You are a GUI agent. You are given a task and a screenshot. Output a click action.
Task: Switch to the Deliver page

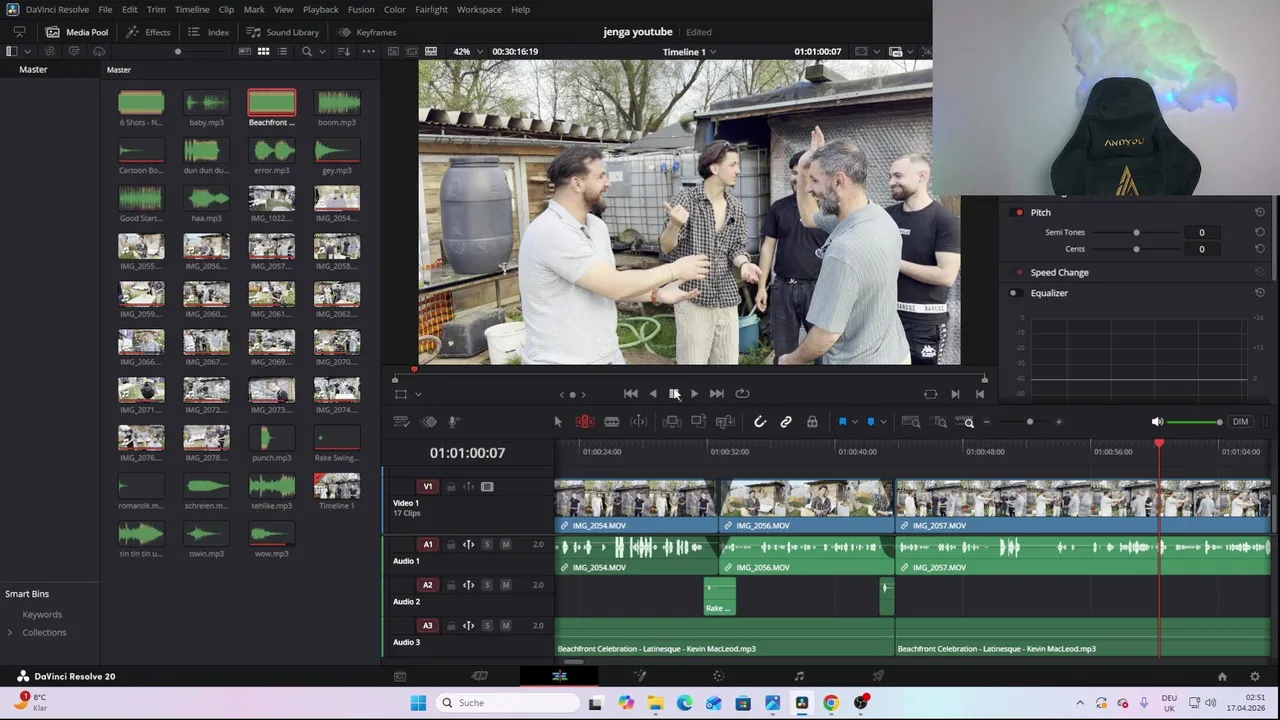coord(879,676)
